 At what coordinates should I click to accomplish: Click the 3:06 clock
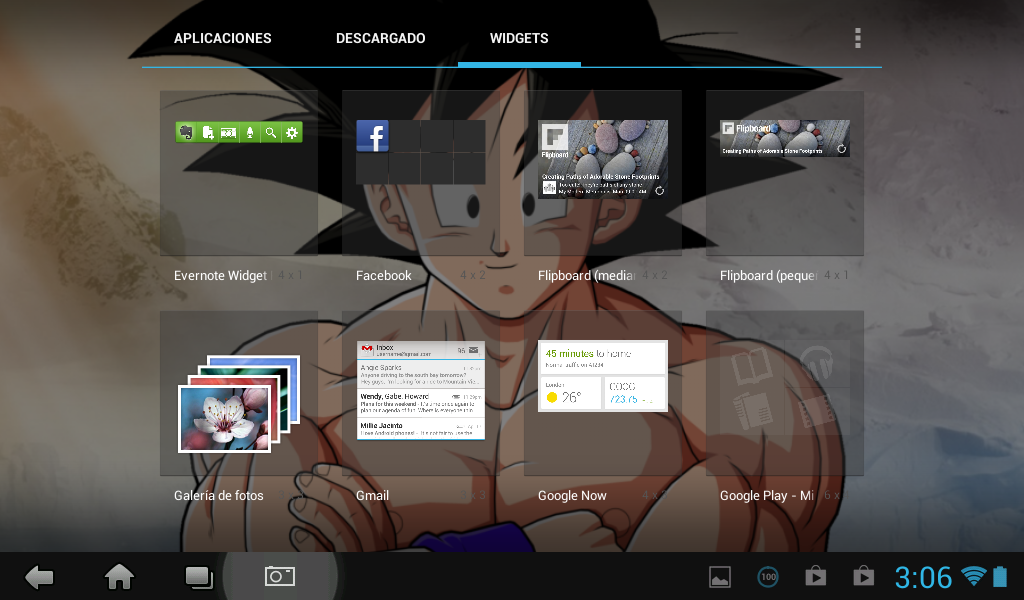coord(923,578)
